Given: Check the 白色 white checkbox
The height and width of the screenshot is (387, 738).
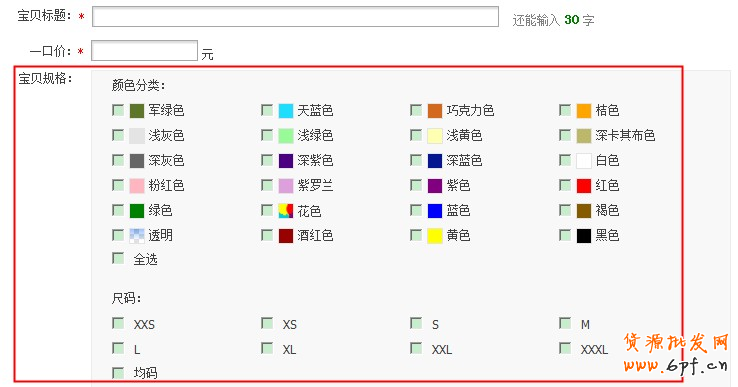Looking at the screenshot, I should 565,160.
